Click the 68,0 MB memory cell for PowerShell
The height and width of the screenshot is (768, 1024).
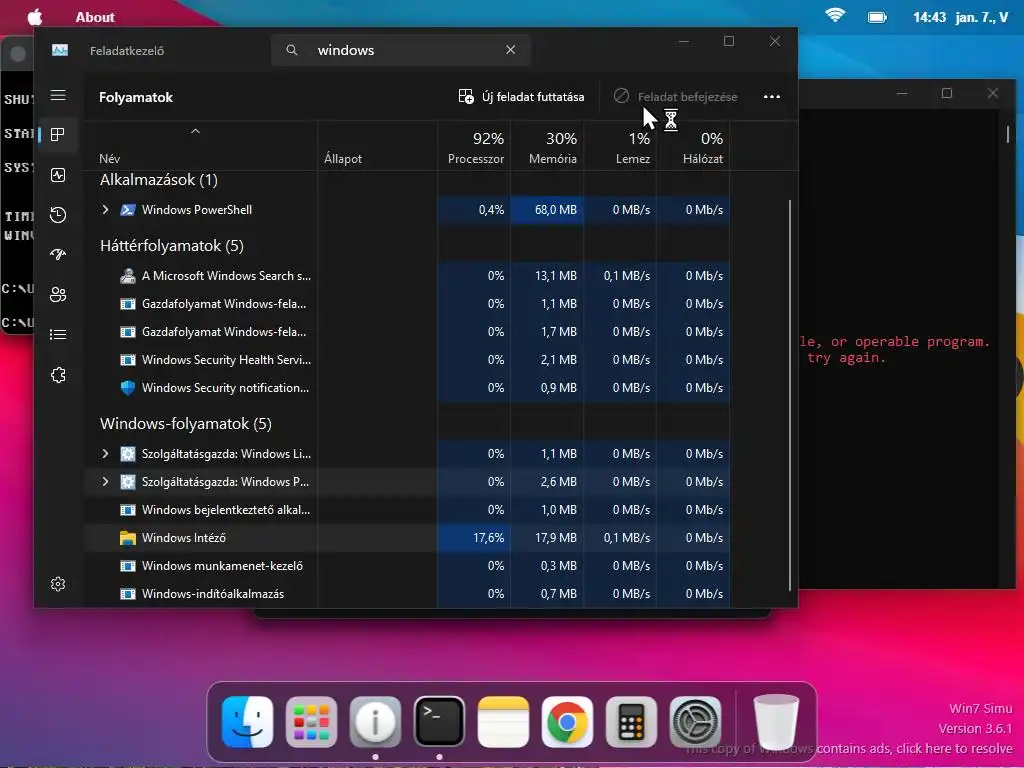[x=547, y=210]
